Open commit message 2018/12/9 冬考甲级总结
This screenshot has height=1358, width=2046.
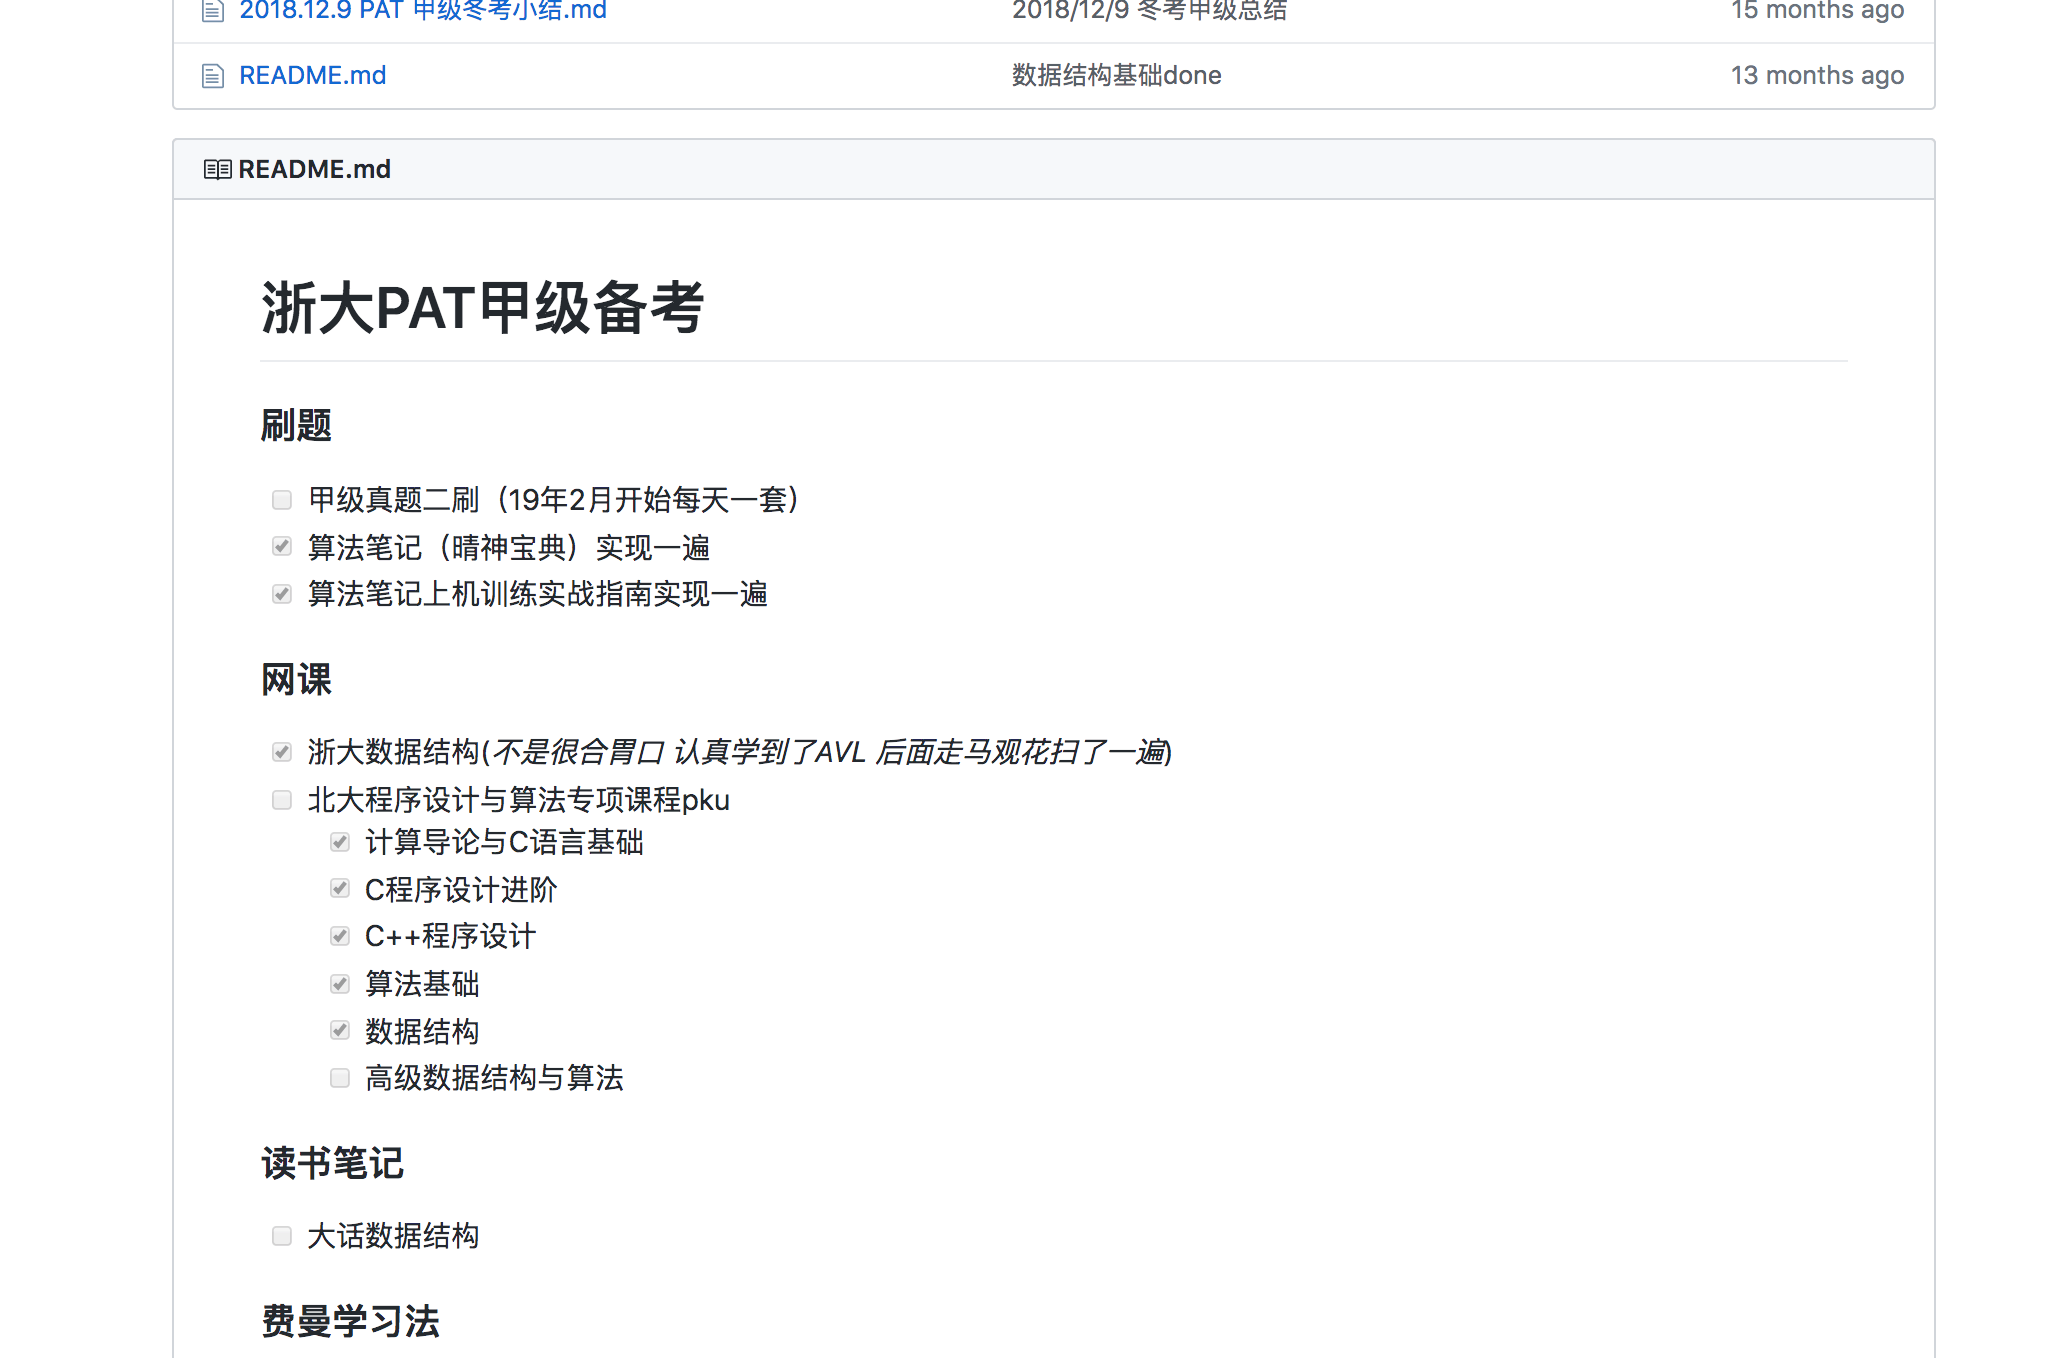(x=1149, y=11)
